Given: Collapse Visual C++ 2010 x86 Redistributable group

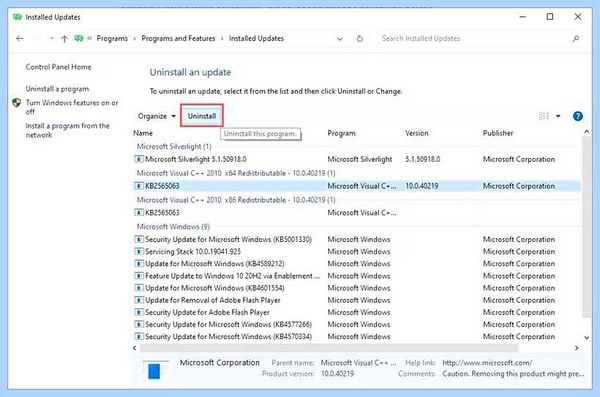Looking at the screenshot, I should pyautogui.click(x=236, y=200).
